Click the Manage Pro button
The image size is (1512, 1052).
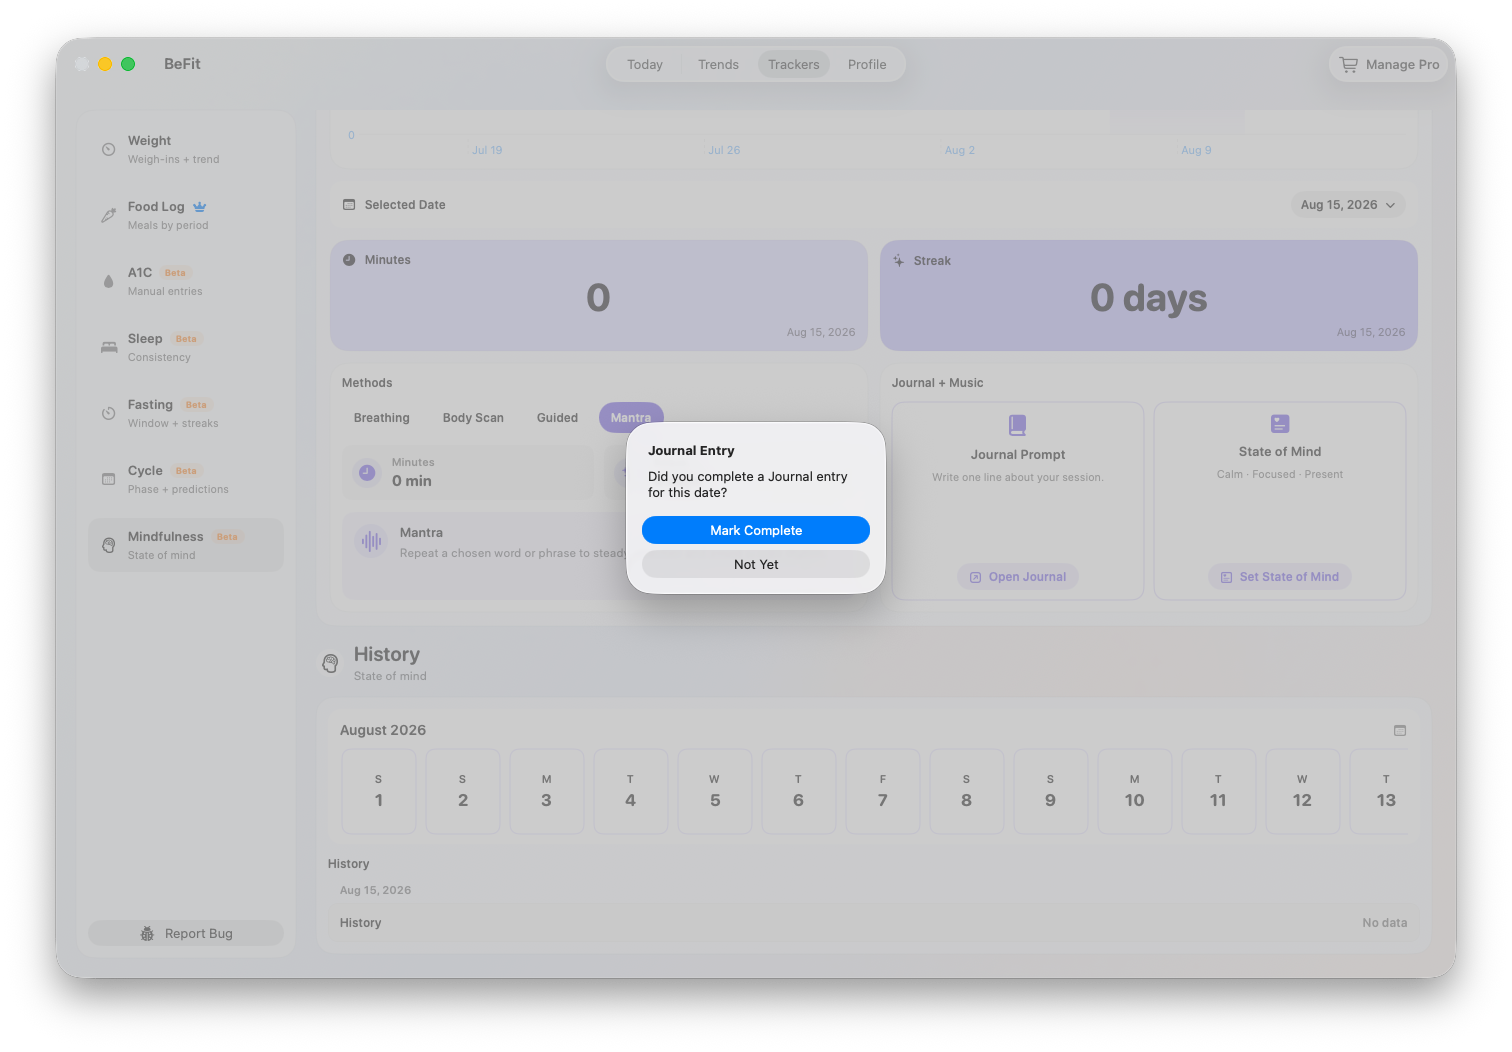pos(1390,65)
